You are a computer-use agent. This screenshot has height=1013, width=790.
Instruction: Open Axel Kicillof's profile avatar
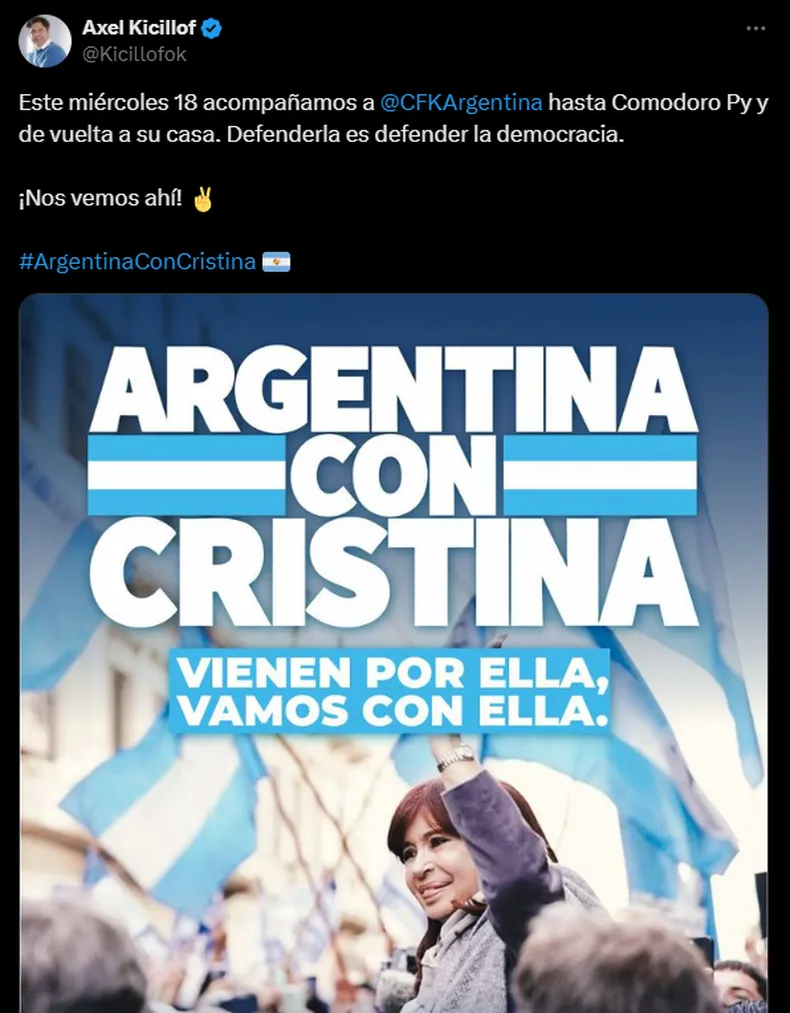(45, 41)
